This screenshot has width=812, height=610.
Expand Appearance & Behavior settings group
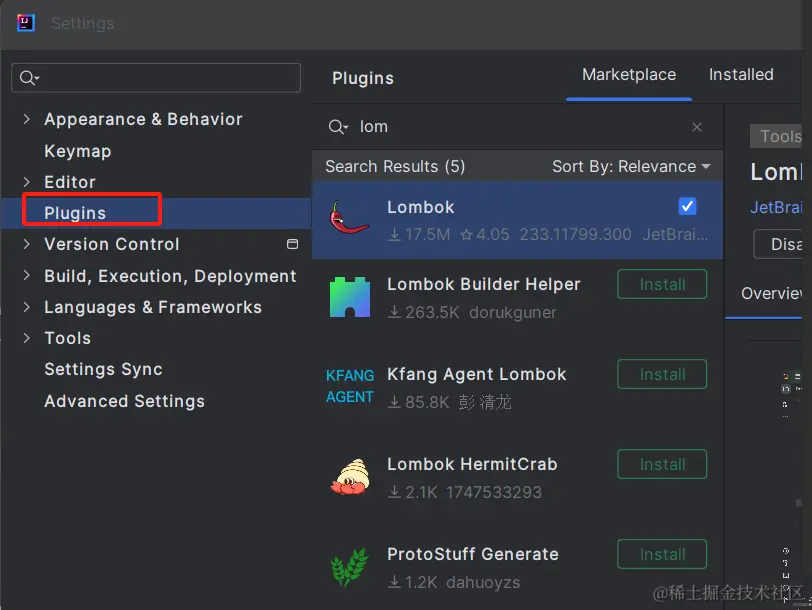coord(26,119)
